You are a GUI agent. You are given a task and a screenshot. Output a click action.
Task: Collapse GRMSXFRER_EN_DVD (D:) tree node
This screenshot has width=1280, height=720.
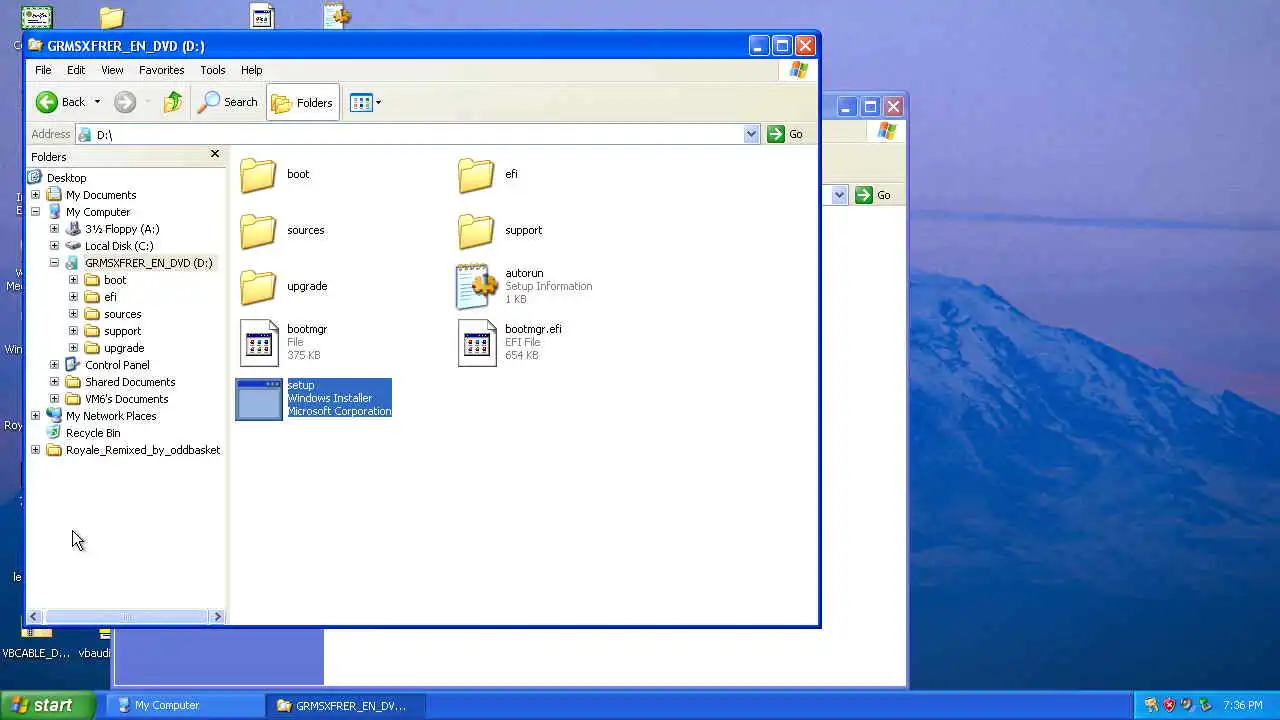tap(55, 263)
